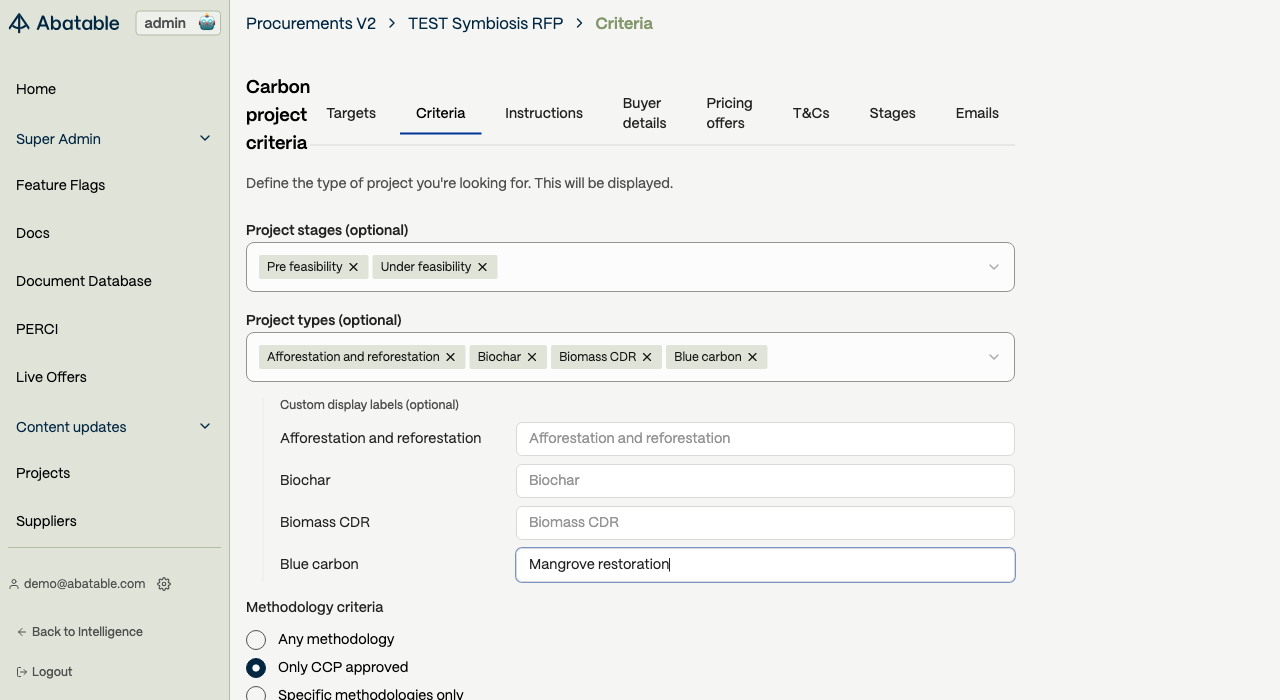Choose Specific methodologies only option
1280x700 pixels.
256,694
